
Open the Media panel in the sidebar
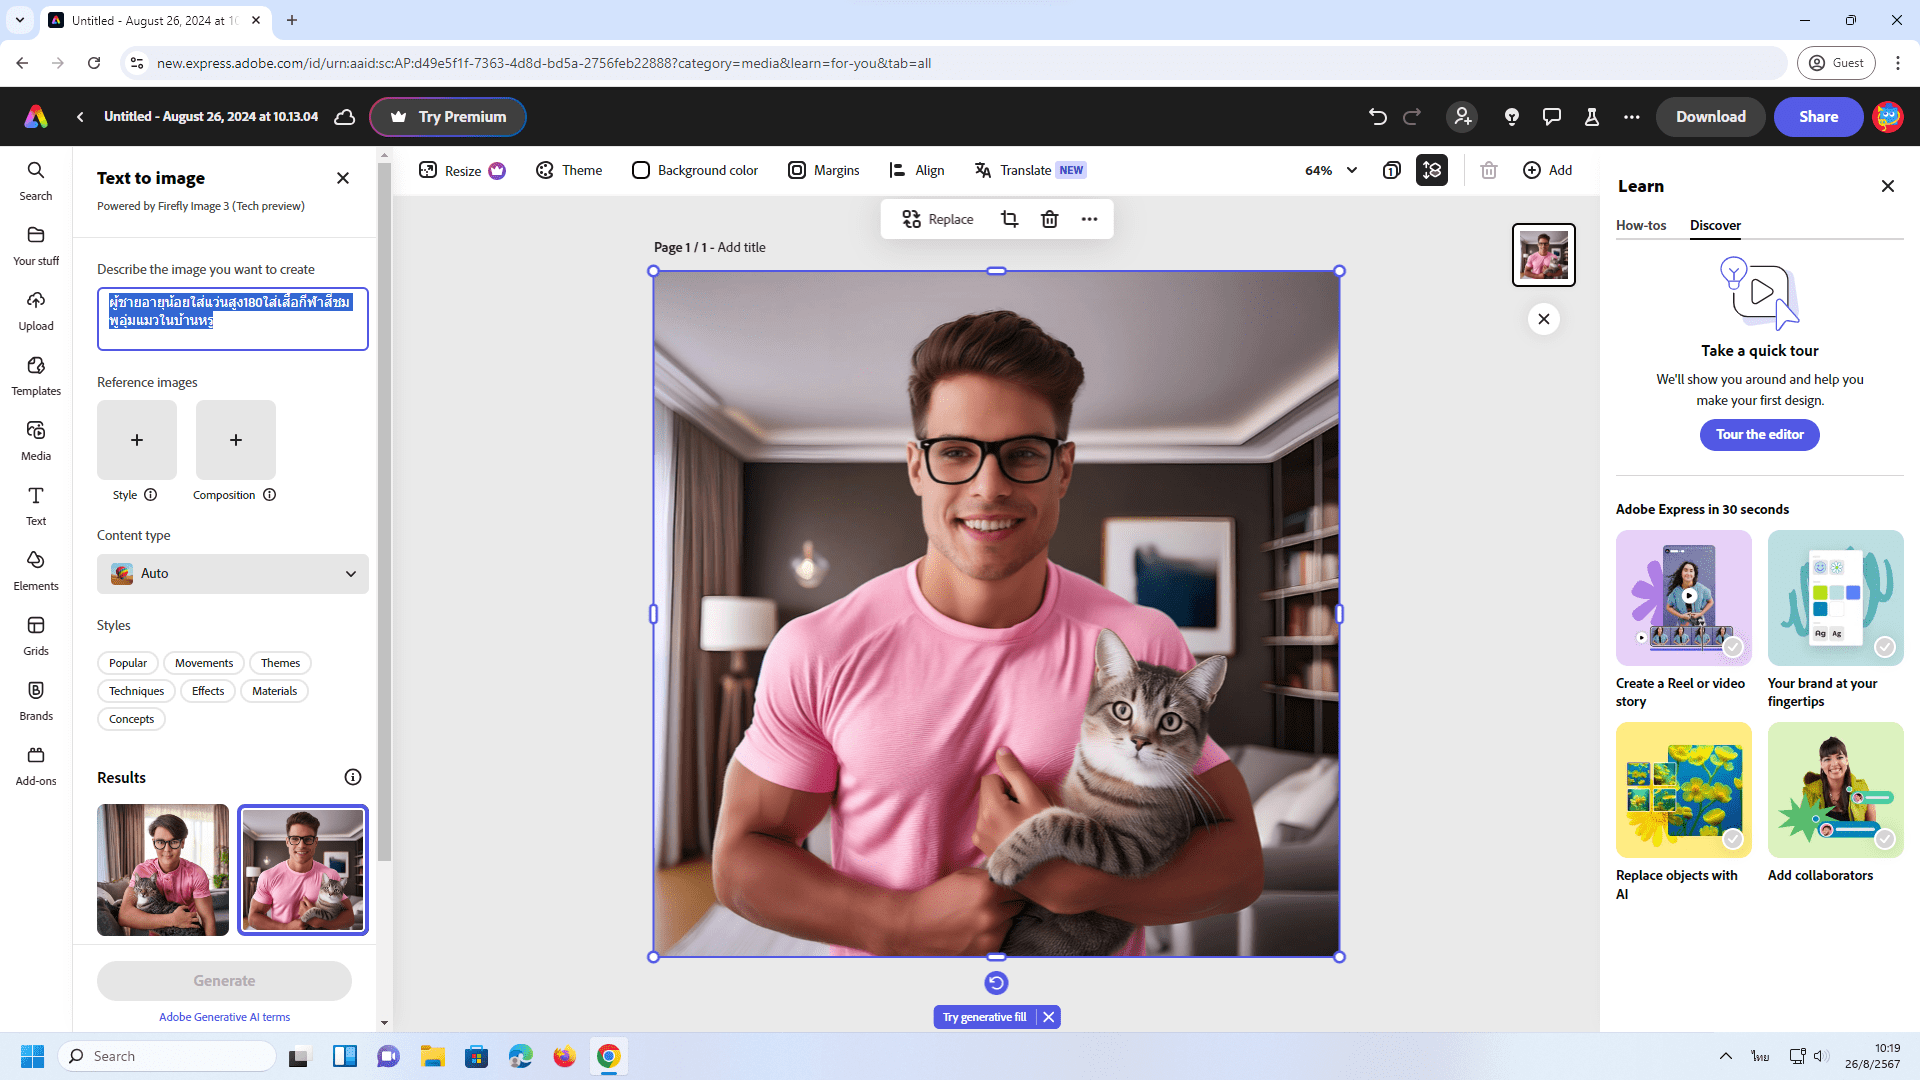pyautogui.click(x=36, y=440)
